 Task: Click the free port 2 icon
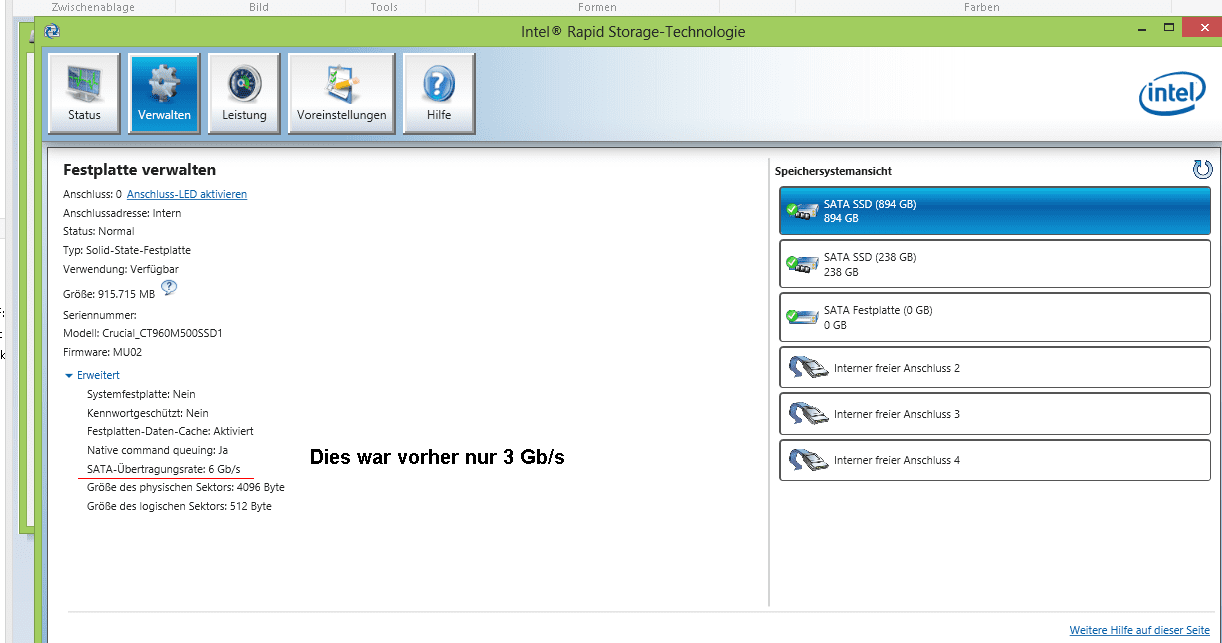(808, 368)
